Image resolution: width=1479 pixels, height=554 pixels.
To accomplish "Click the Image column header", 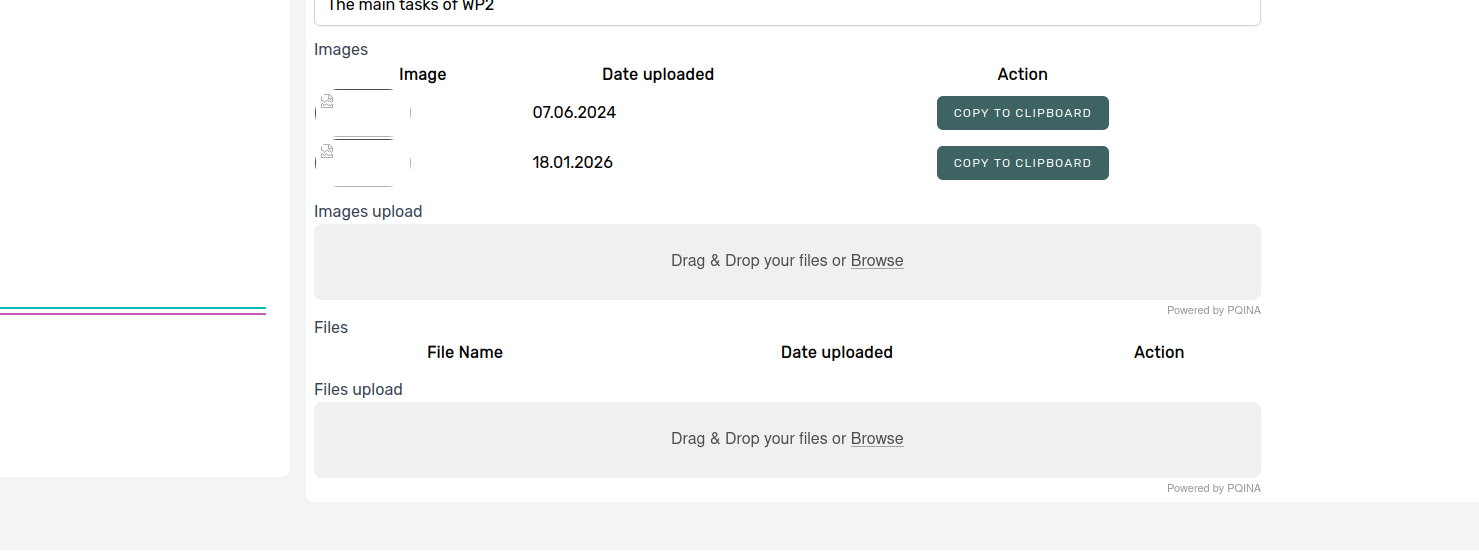I will [x=422, y=75].
